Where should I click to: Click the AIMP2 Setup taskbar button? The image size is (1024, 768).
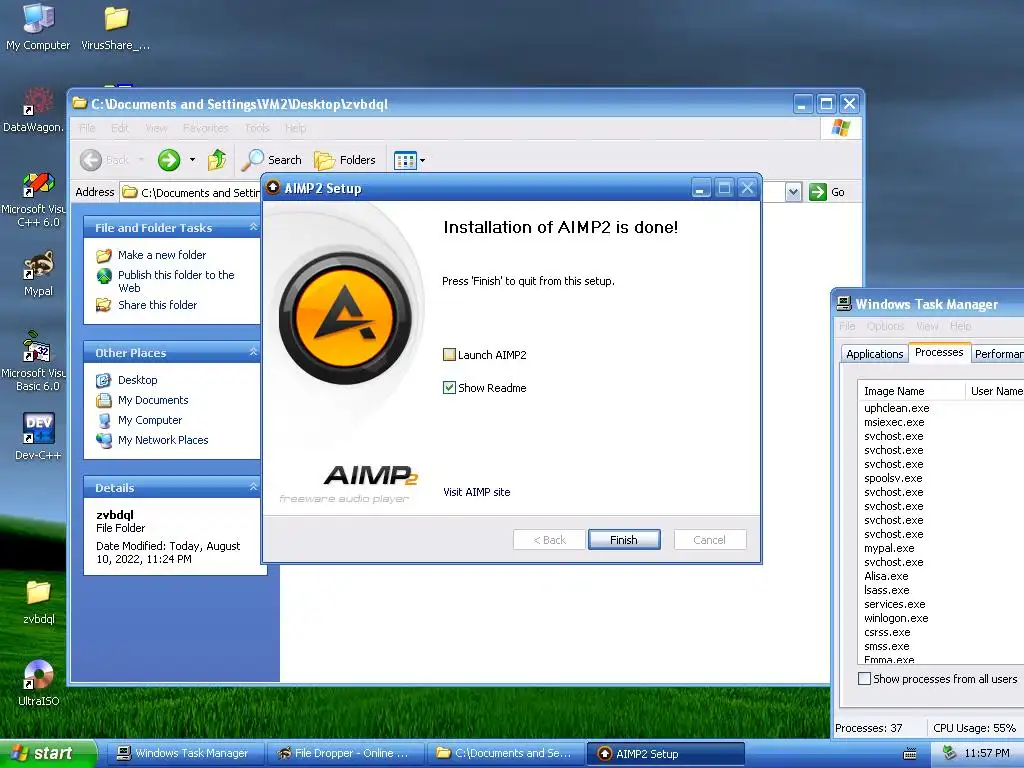click(x=666, y=753)
